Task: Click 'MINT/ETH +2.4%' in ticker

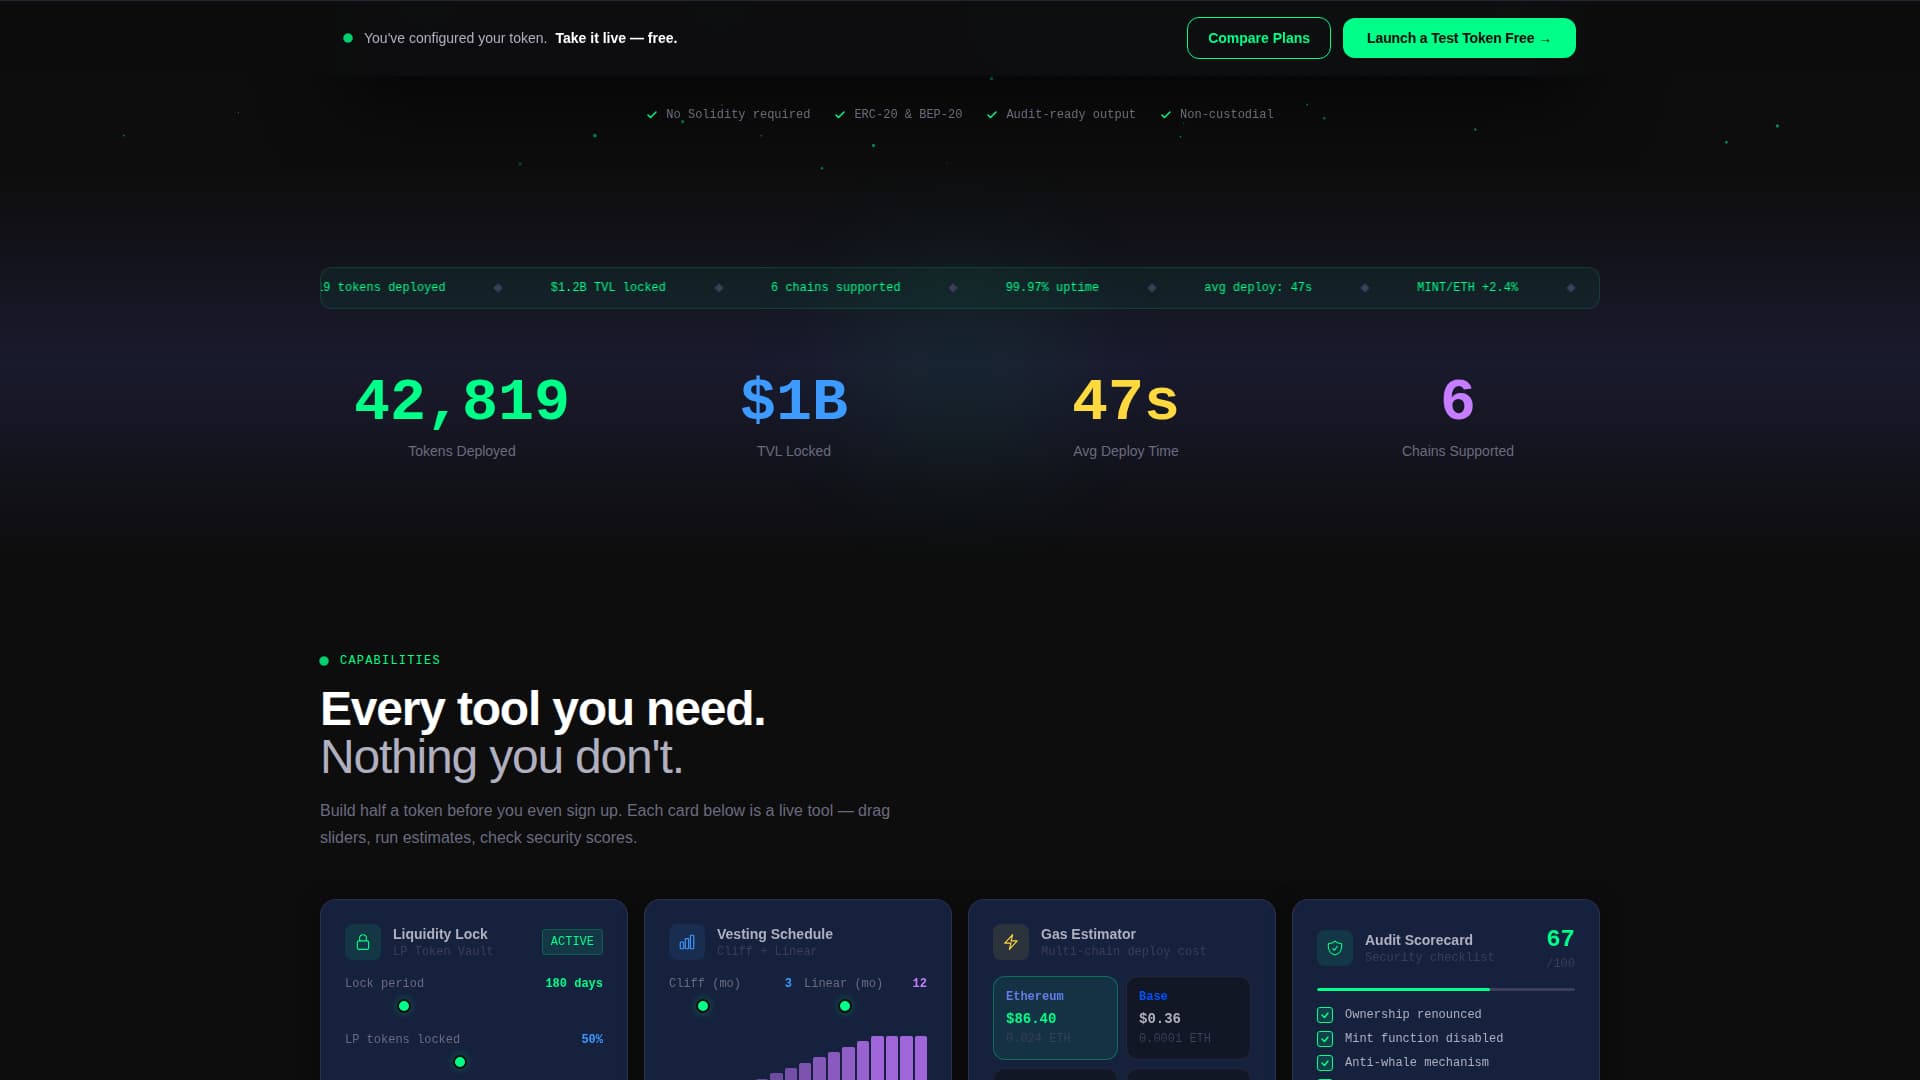Action: click(x=1467, y=287)
